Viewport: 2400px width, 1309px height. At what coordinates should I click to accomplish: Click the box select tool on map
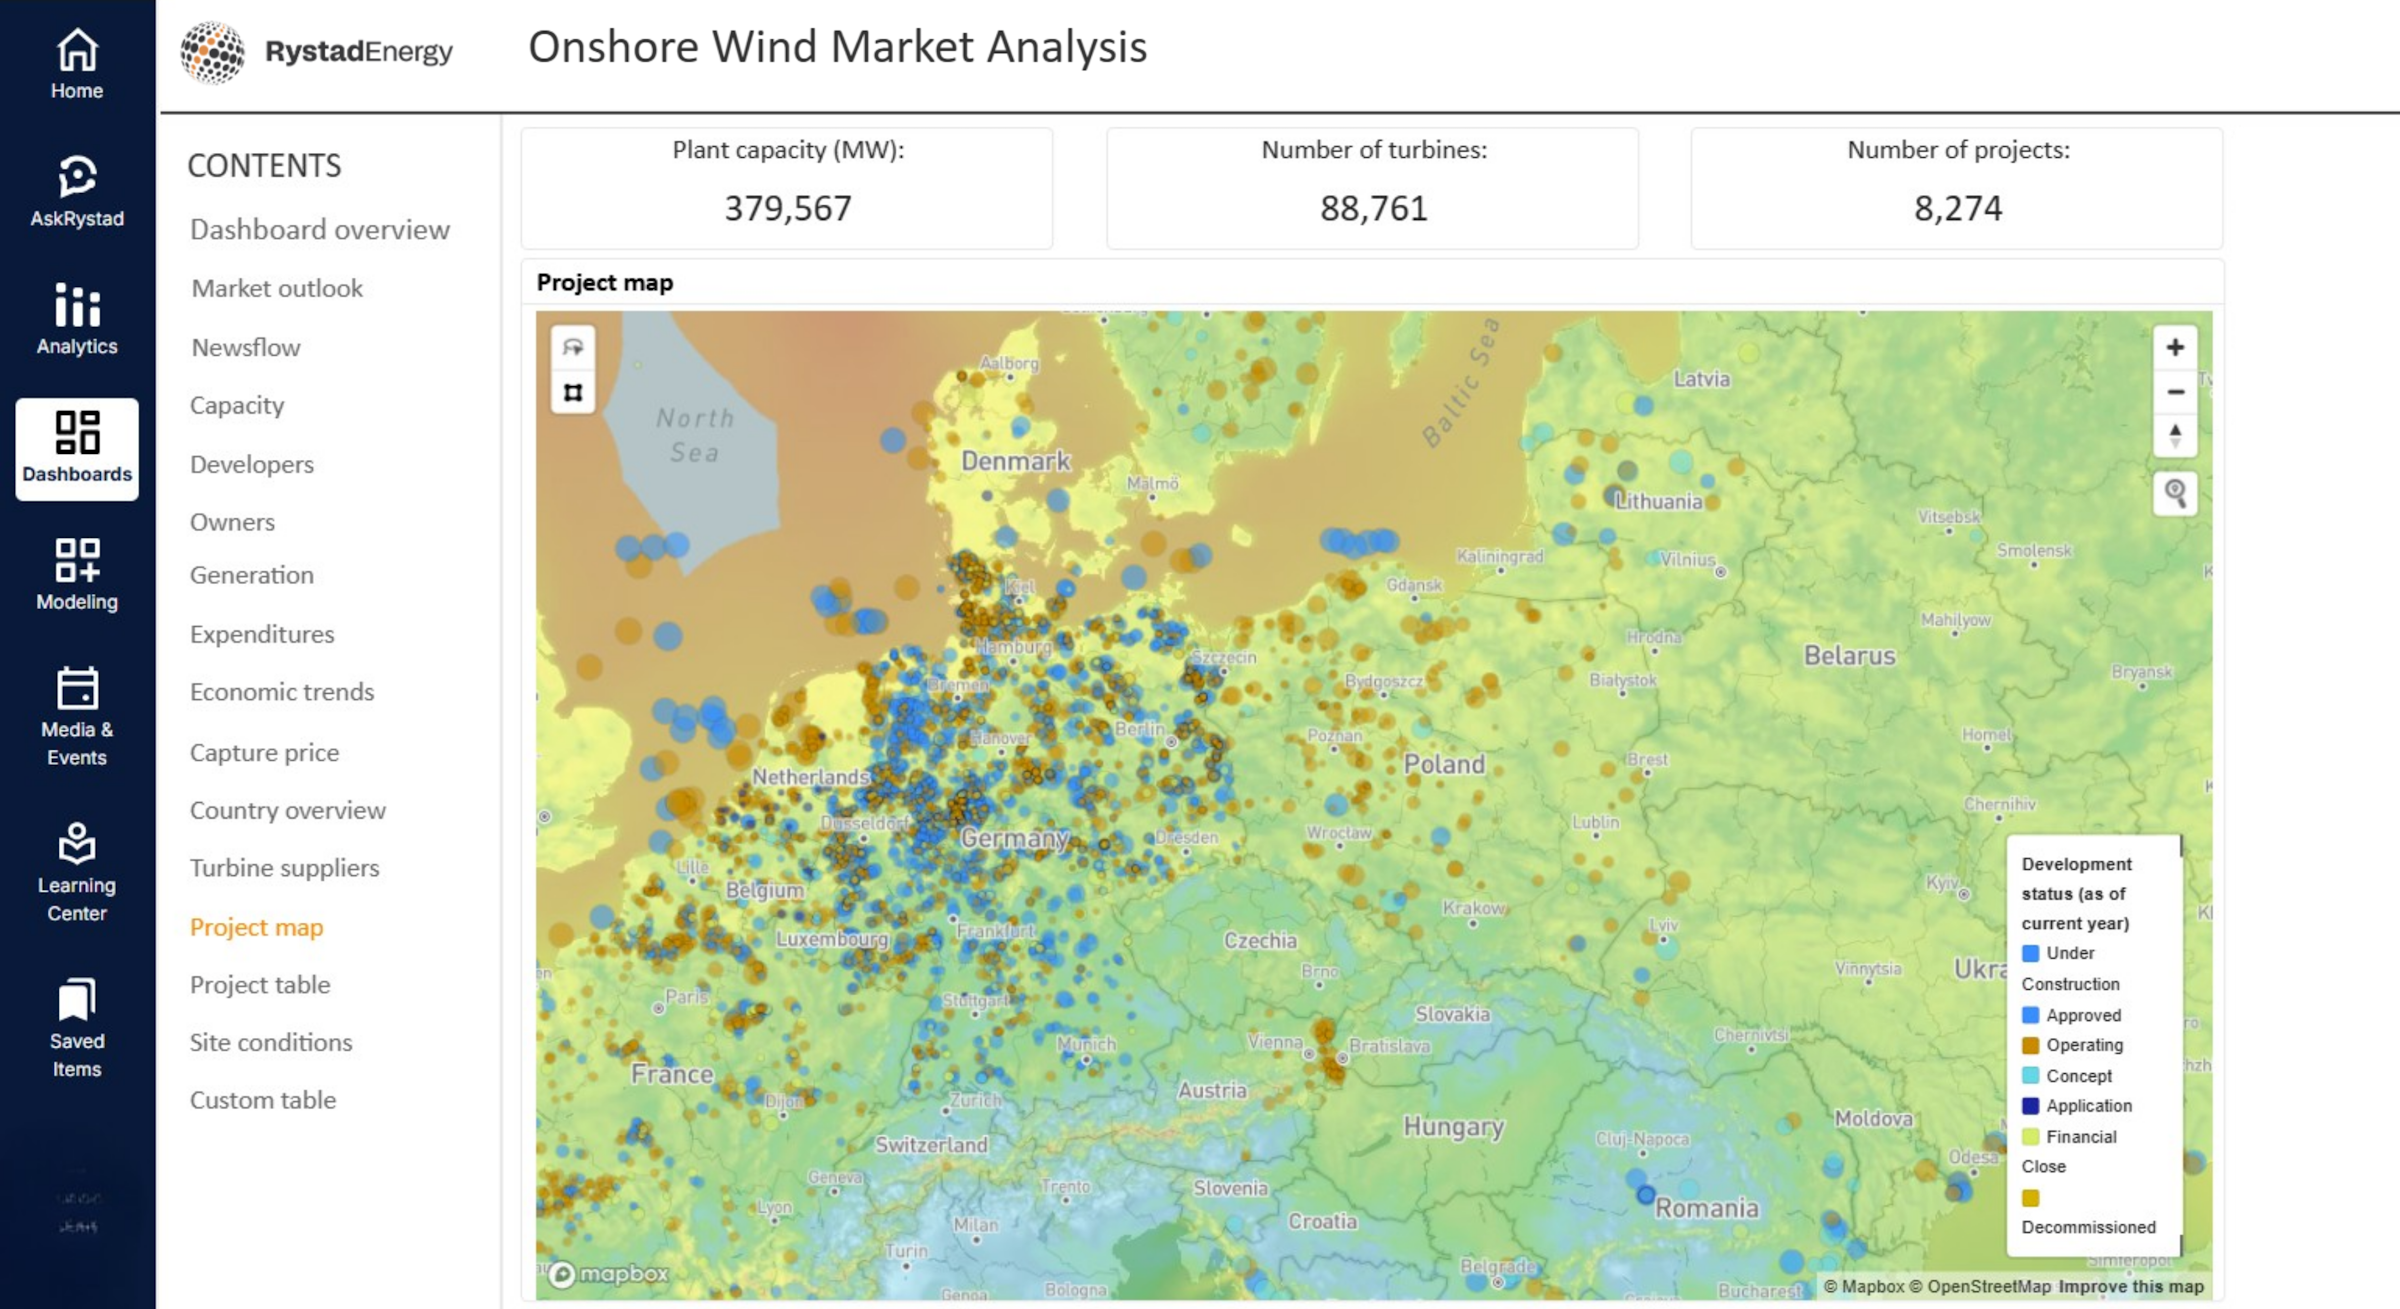573,392
